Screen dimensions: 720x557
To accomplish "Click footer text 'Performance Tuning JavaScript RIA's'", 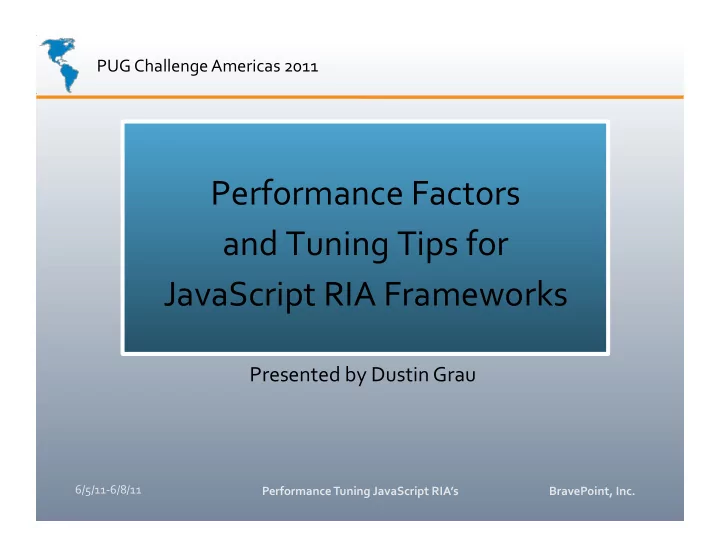I will [x=360, y=491].
